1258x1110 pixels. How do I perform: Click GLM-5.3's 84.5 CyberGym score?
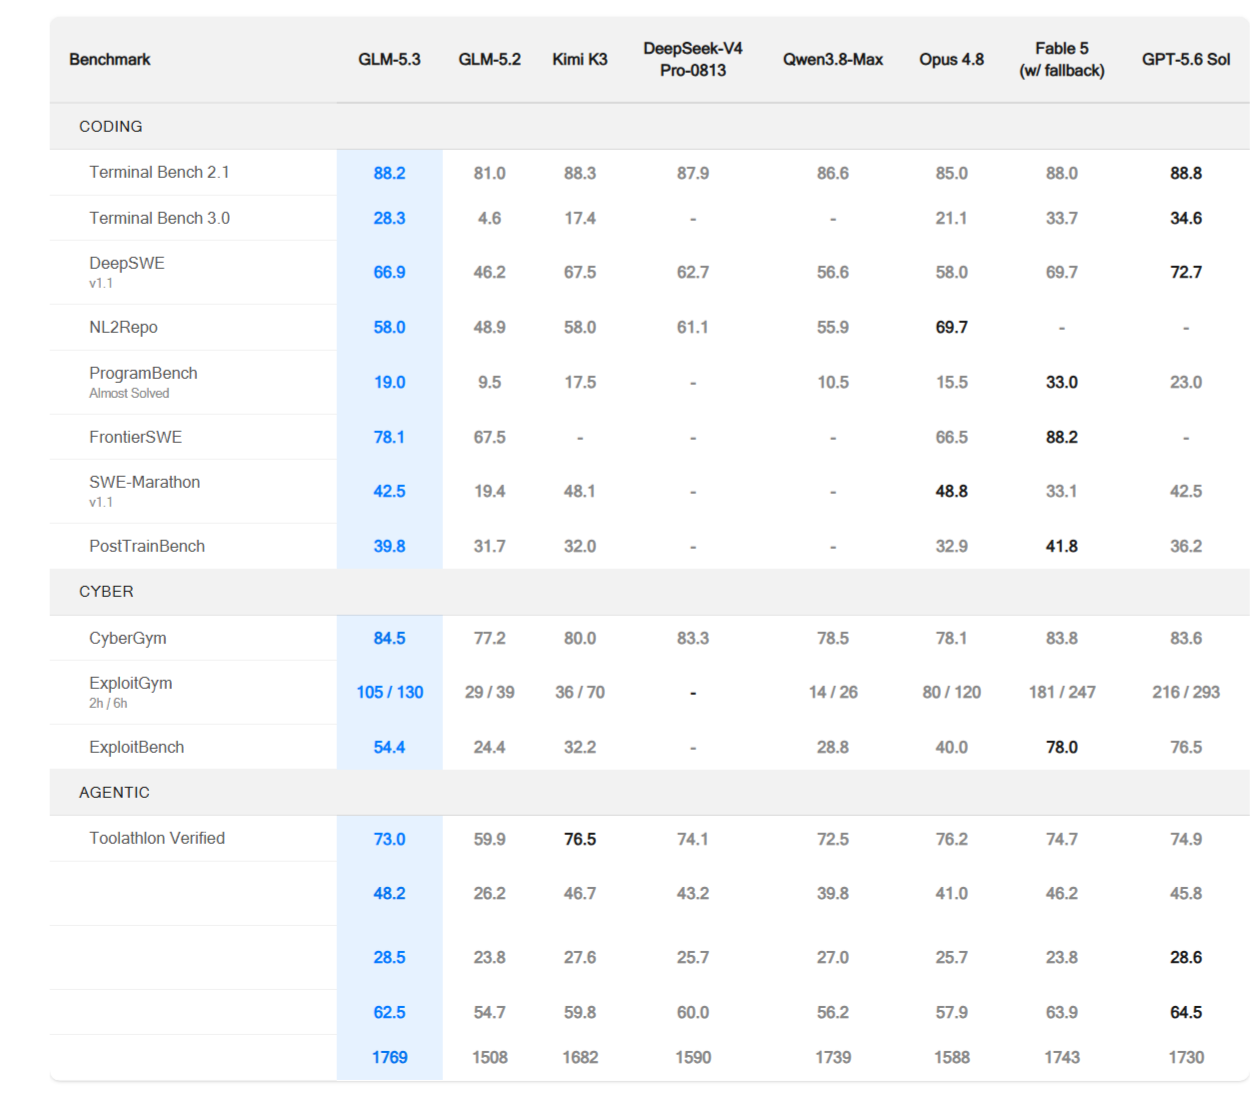click(x=389, y=638)
